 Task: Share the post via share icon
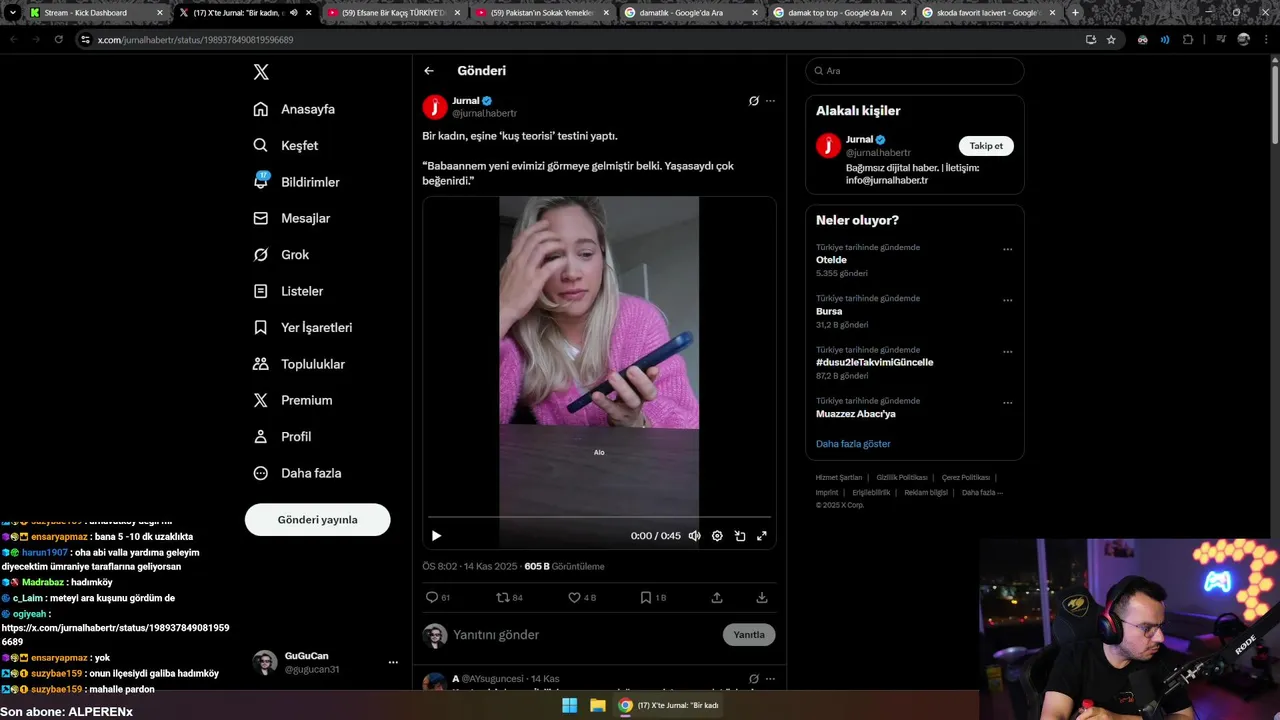pyautogui.click(x=717, y=597)
